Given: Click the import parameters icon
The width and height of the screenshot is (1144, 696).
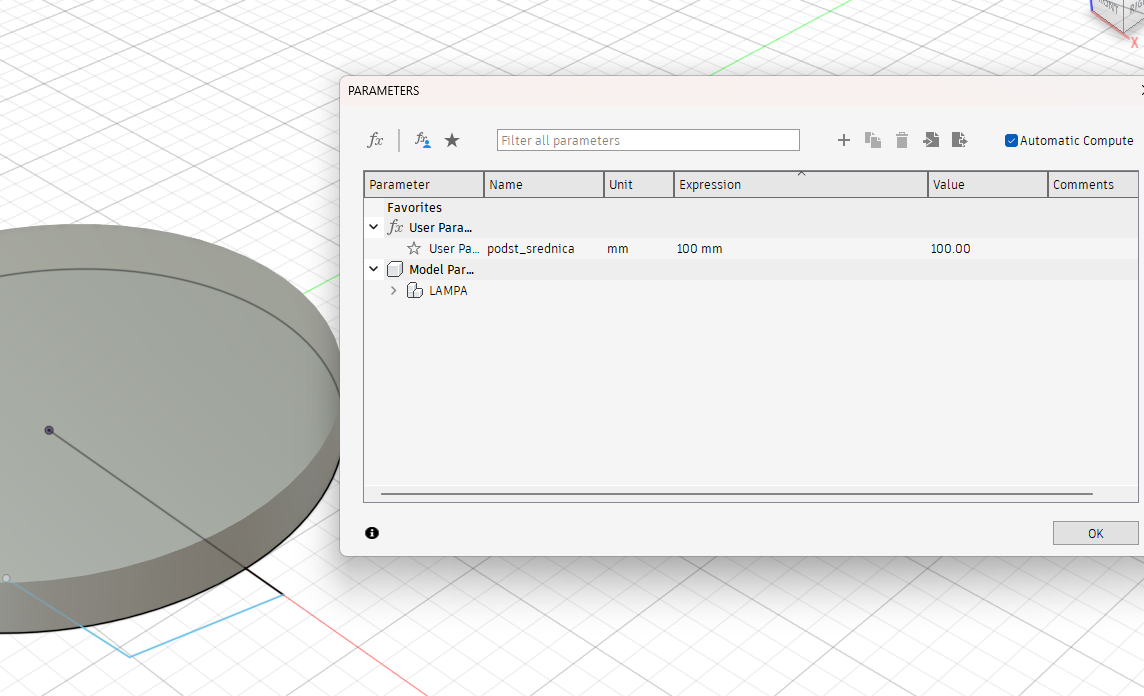Looking at the screenshot, I should [x=931, y=141].
